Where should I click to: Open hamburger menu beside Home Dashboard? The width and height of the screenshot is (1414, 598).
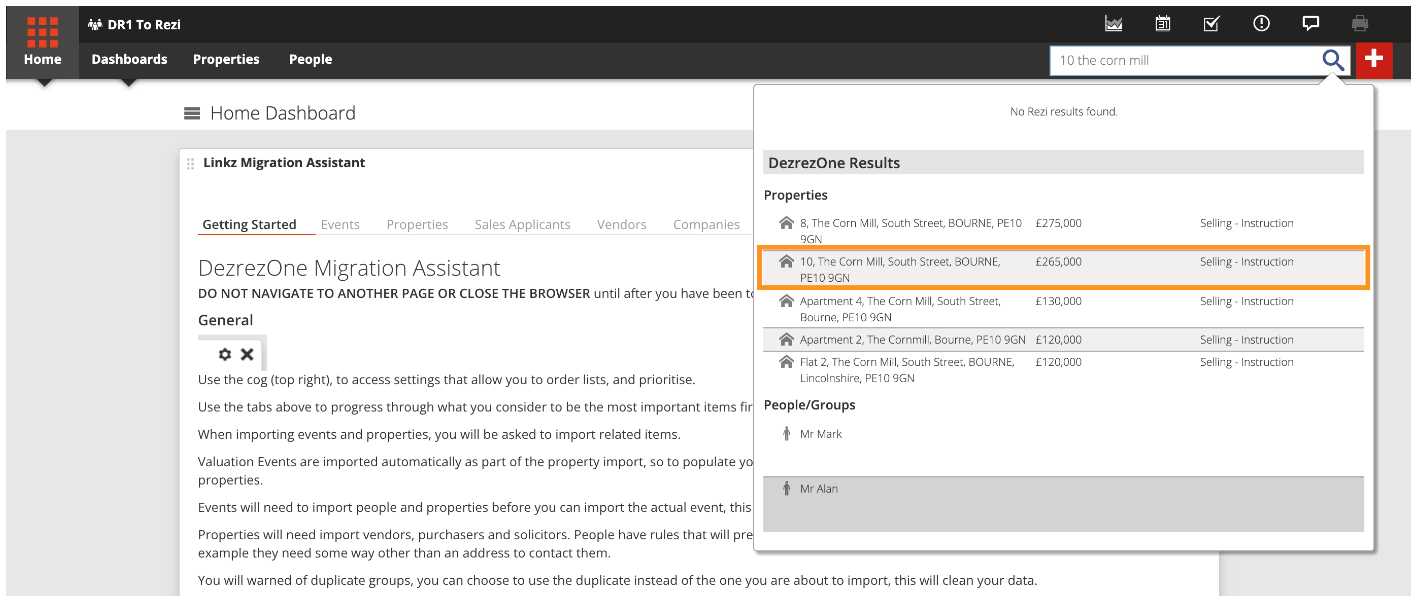pyautogui.click(x=192, y=114)
